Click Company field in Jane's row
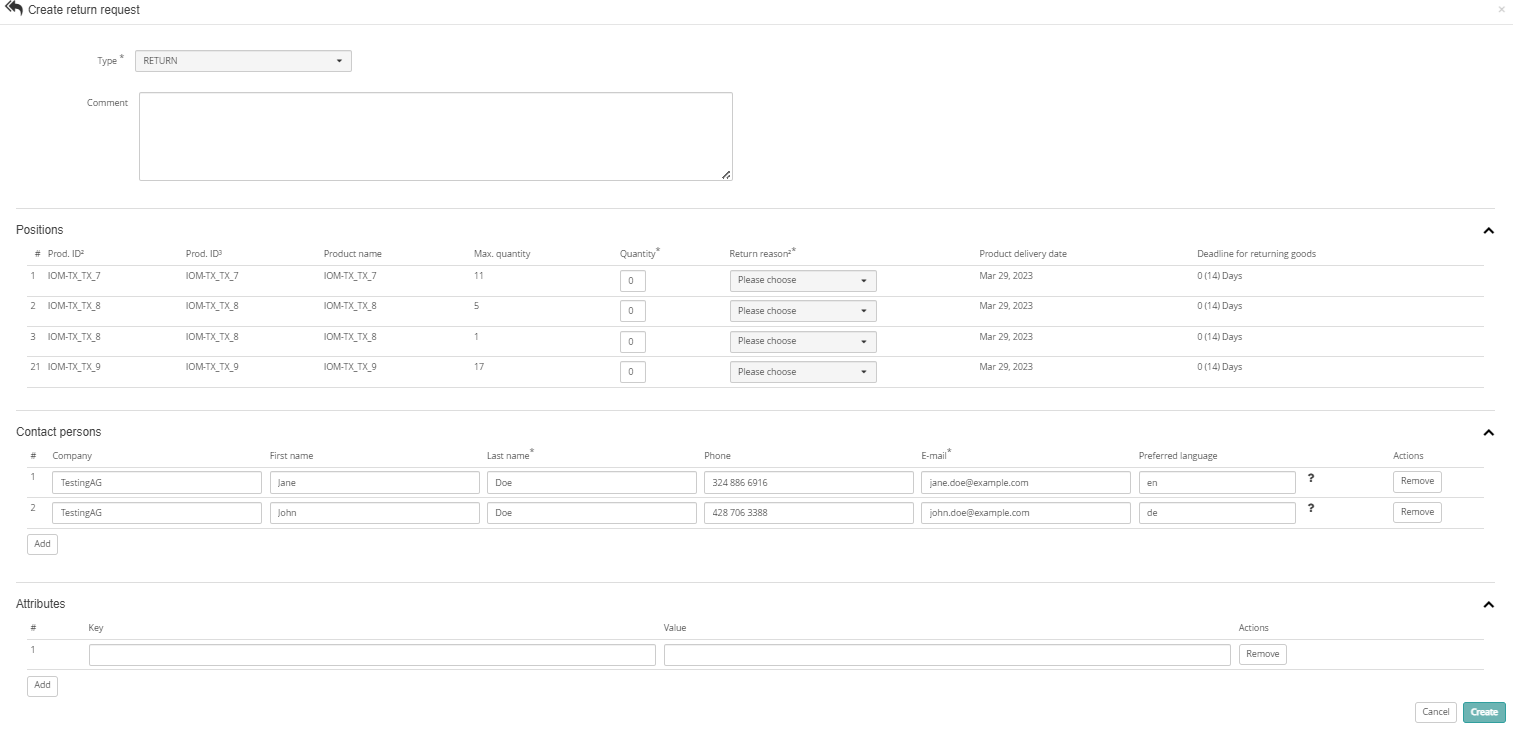Screen dimensions: 1514x730 (157, 482)
